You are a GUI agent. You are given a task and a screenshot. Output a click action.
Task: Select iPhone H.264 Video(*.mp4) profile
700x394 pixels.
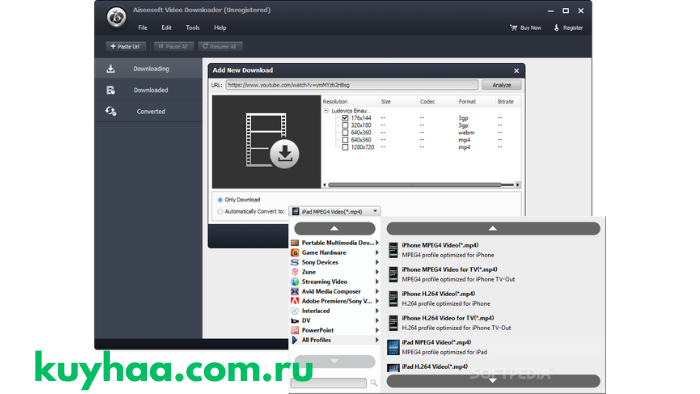[493, 299]
